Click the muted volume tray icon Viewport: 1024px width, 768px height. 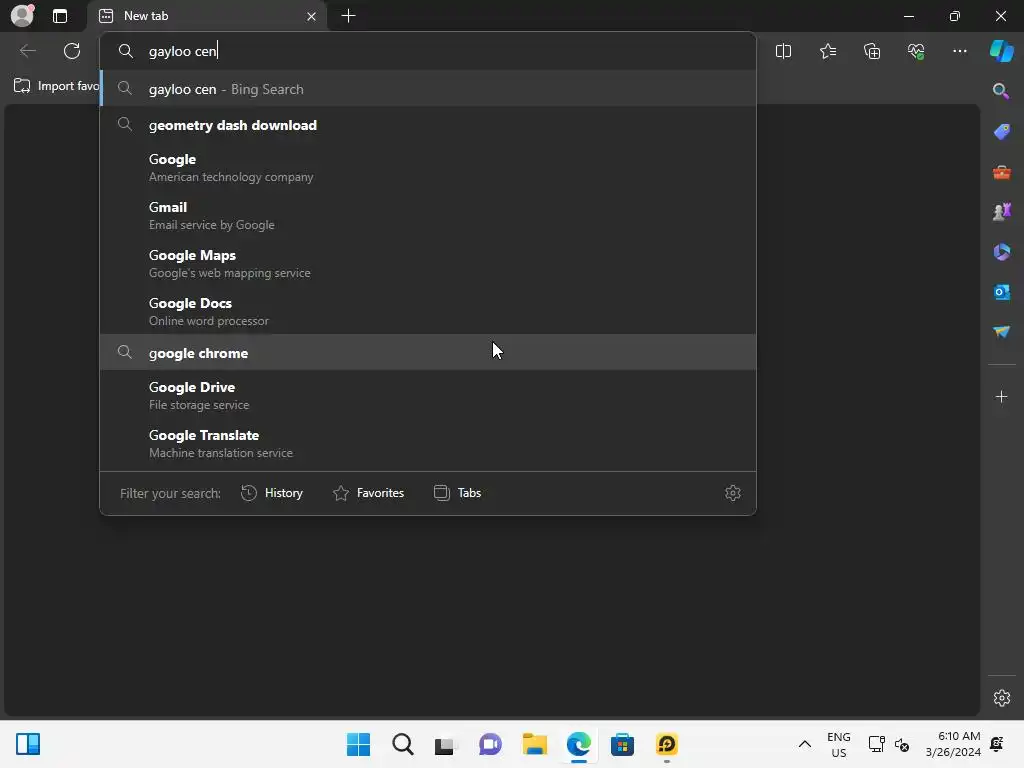pyautogui.click(x=902, y=744)
